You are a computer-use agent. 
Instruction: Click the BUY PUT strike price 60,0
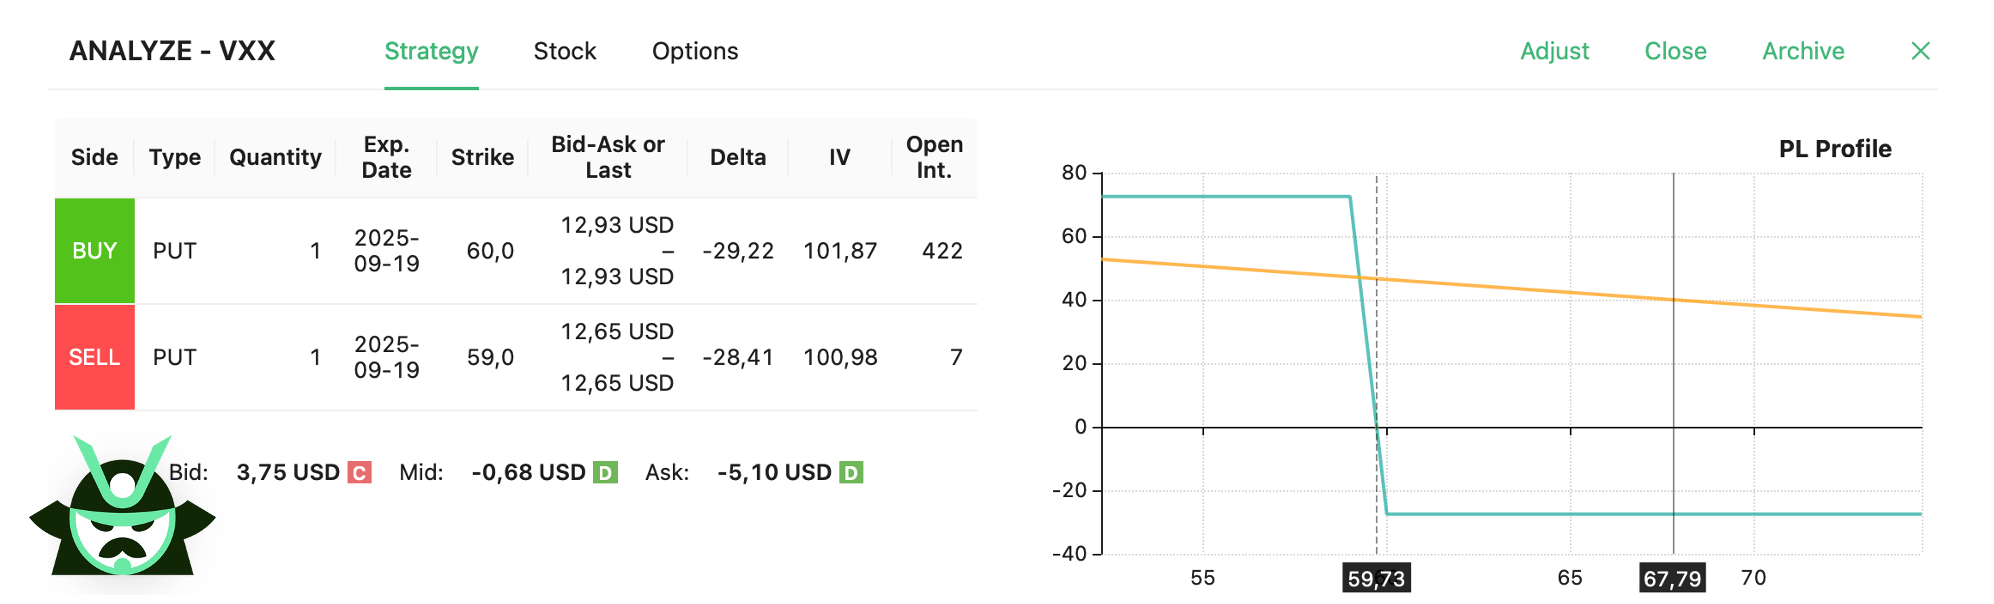point(491,251)
